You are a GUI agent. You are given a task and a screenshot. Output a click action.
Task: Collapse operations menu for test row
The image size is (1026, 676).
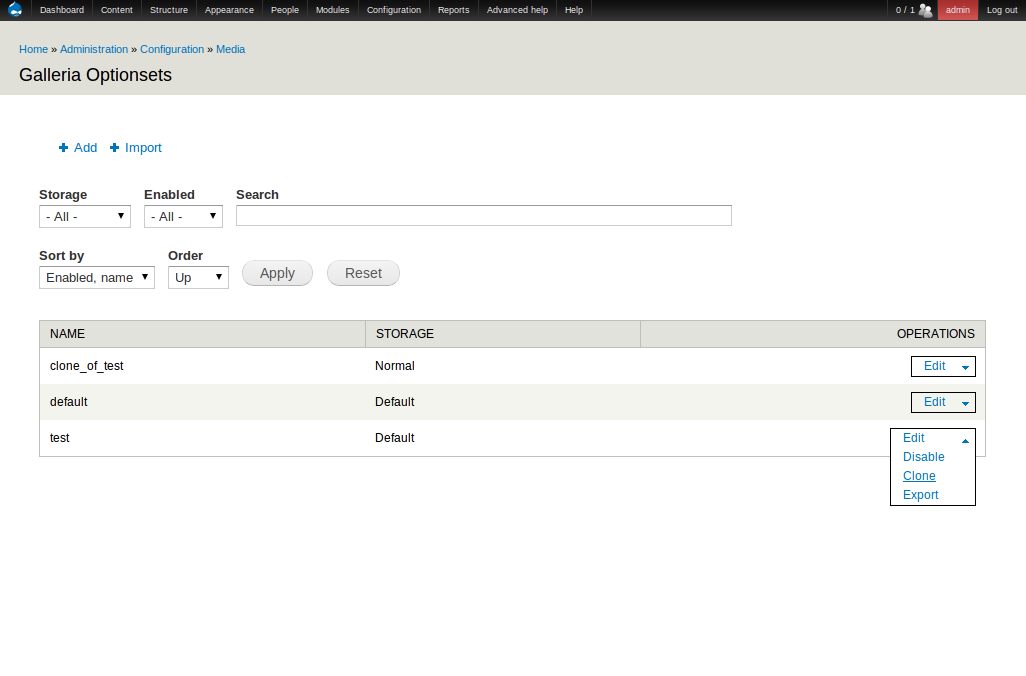click(965, 440)
